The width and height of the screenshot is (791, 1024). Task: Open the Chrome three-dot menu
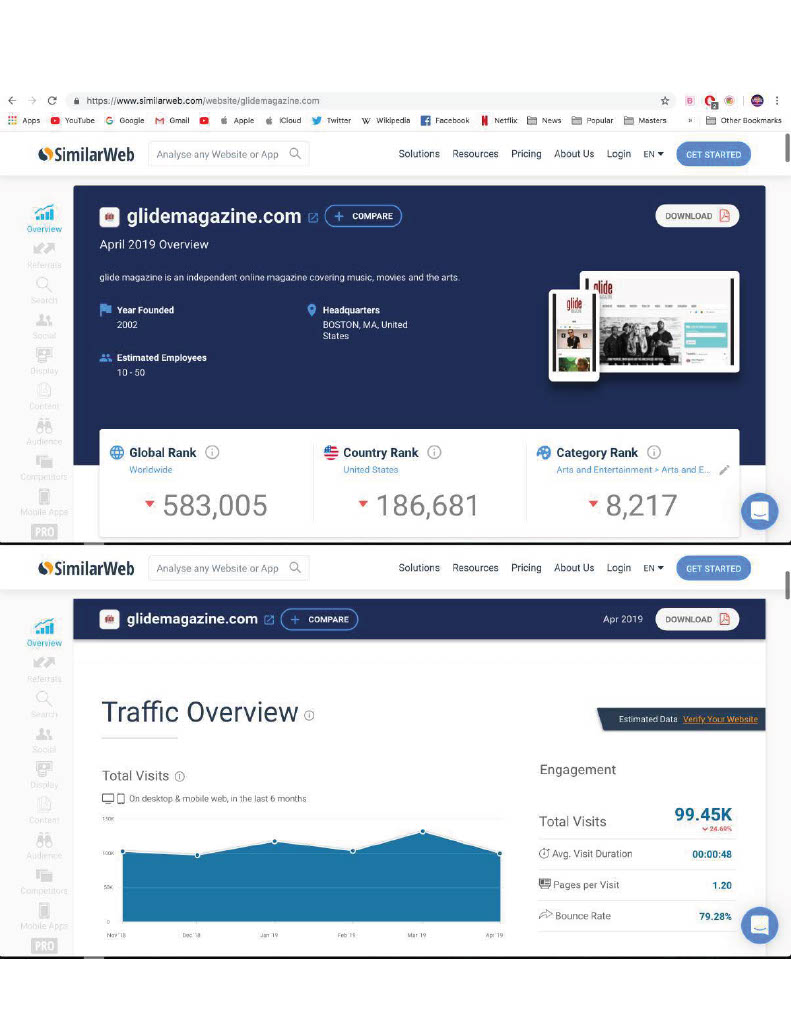[777, 101]
